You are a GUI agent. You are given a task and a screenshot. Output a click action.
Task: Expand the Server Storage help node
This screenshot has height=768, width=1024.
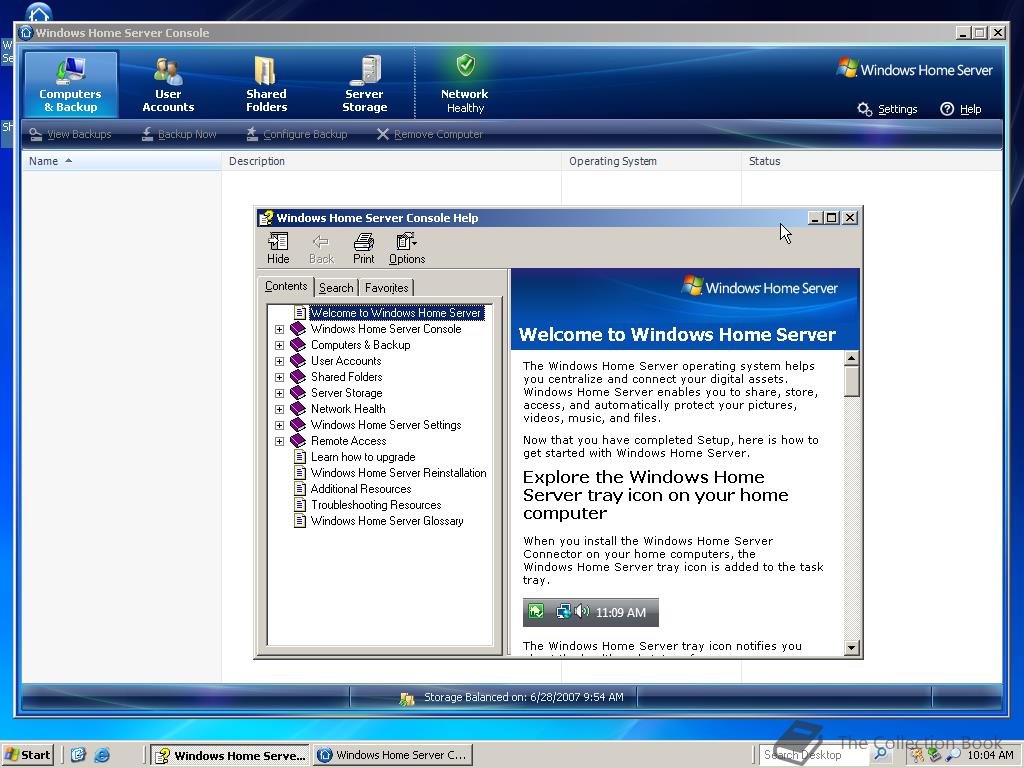280,393
